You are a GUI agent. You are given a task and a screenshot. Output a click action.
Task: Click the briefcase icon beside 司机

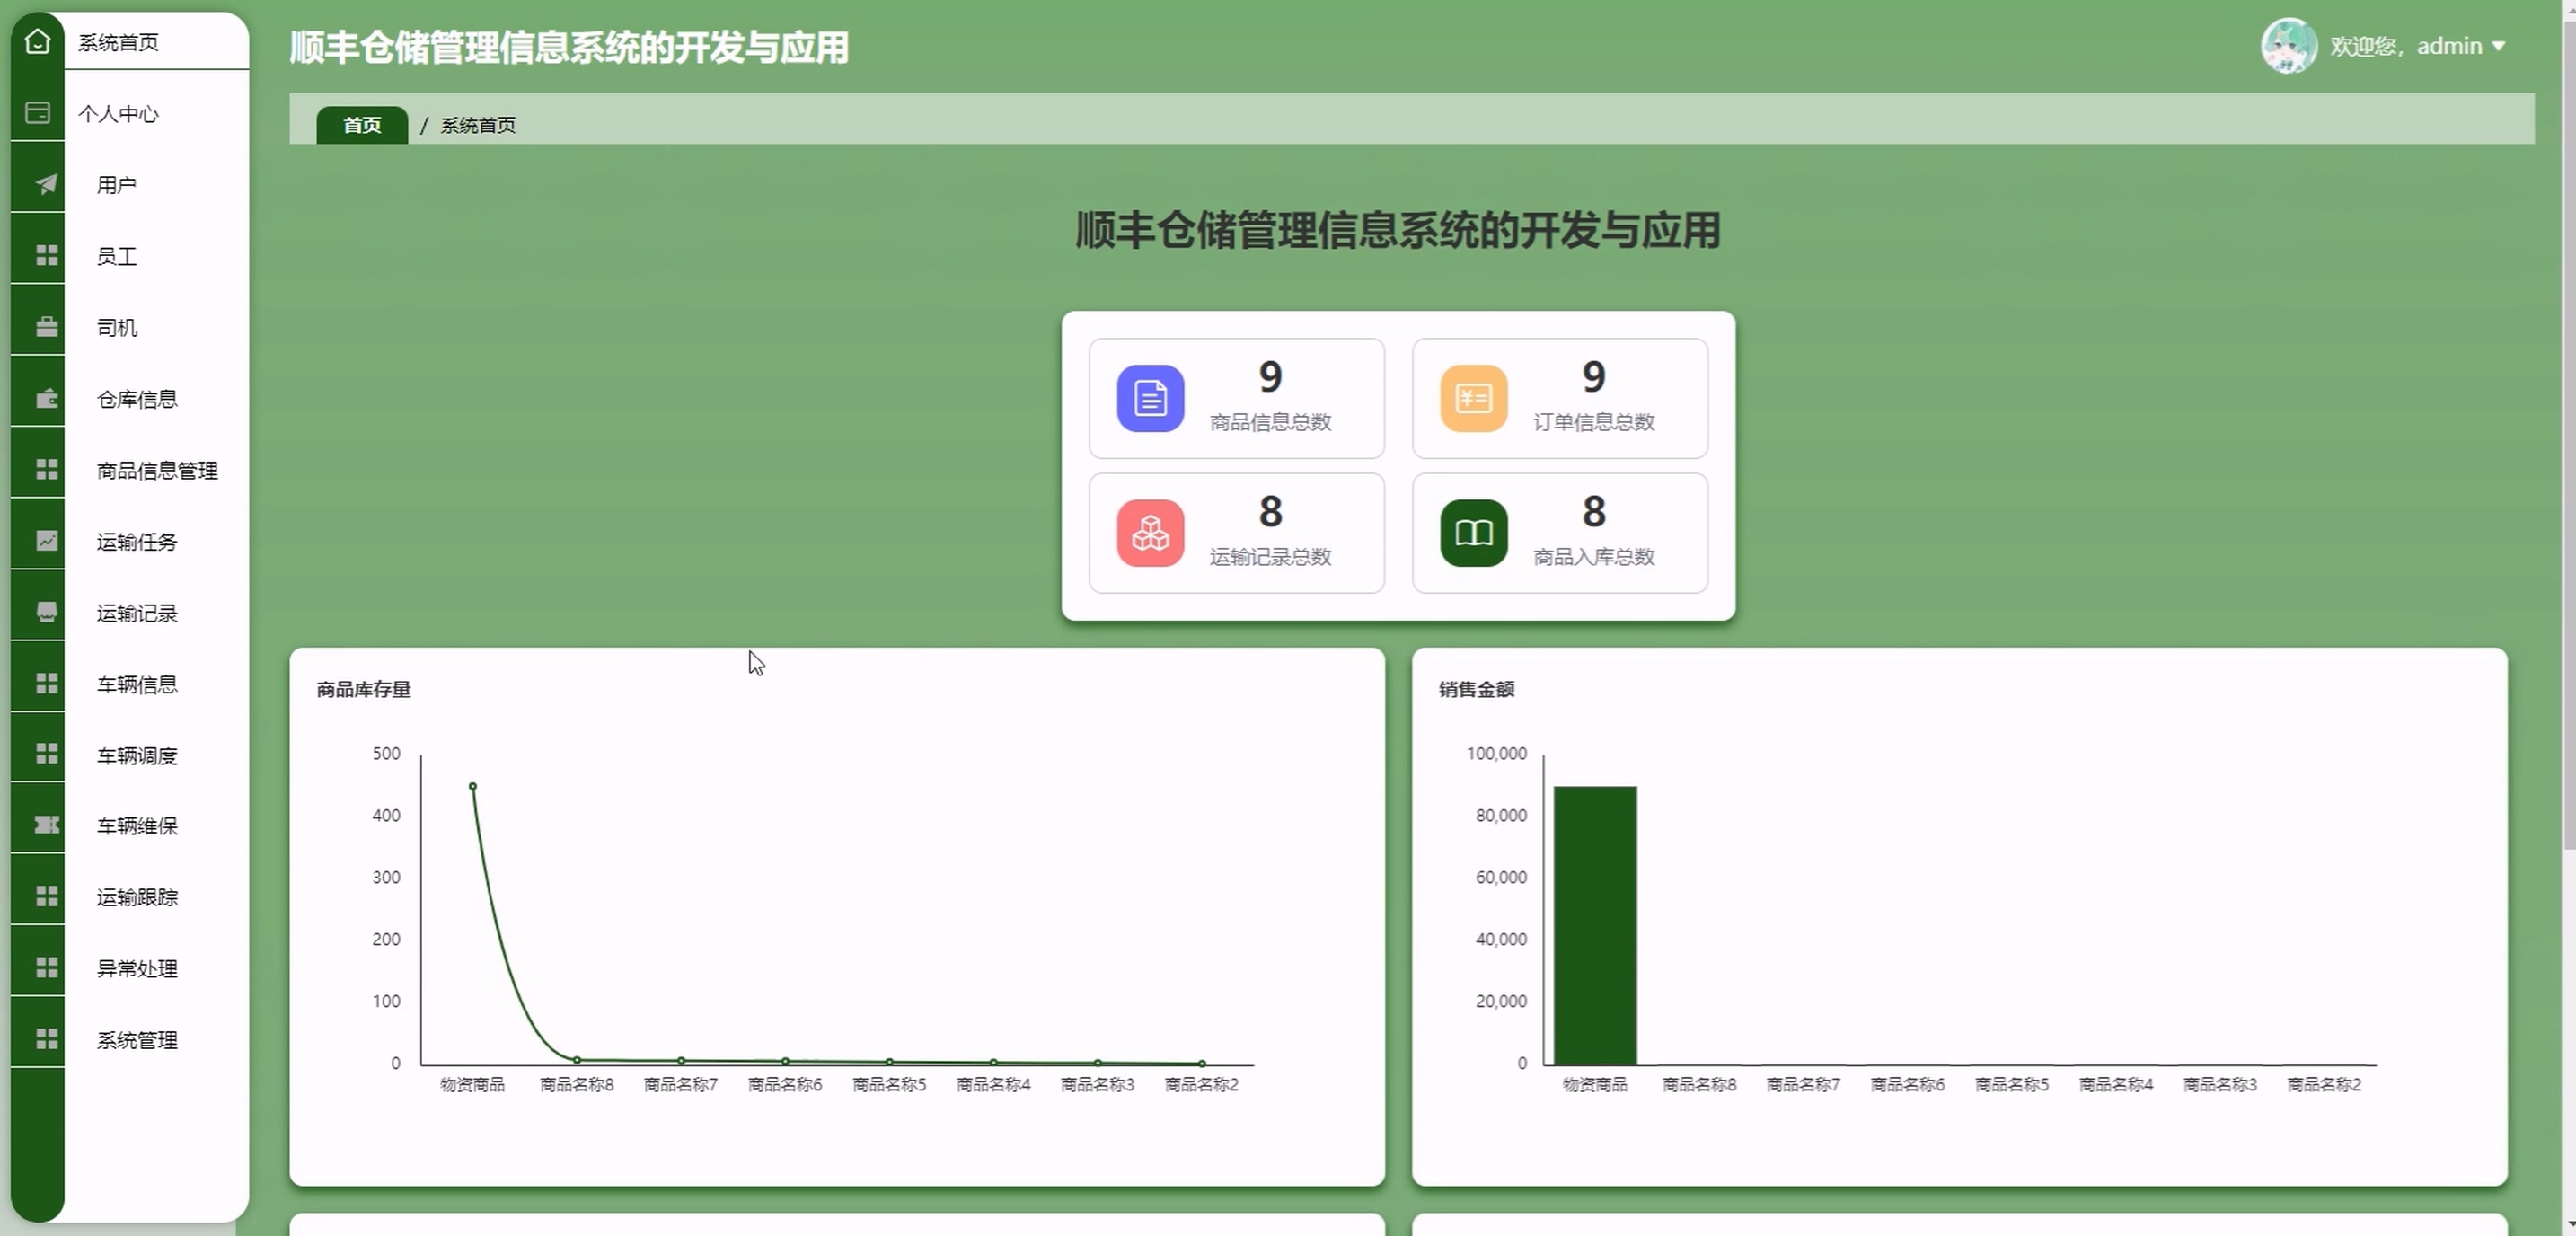click(46, 327)
